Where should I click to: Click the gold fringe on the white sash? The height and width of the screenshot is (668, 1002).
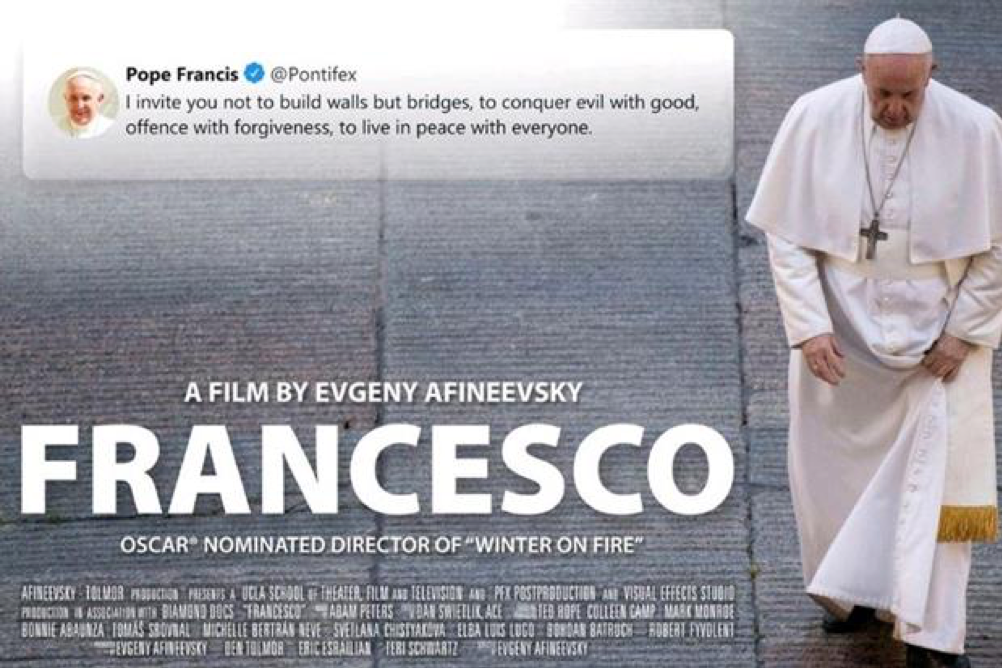coord(966,524)
